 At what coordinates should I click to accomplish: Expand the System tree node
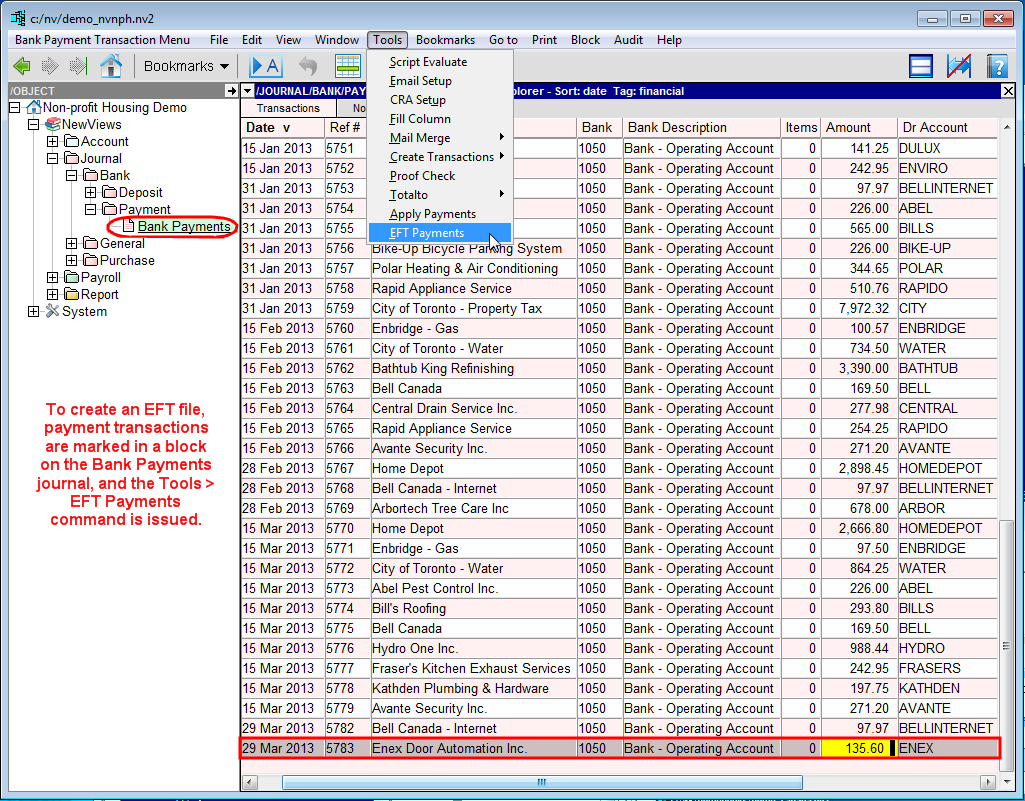click(x=34, y=312)
